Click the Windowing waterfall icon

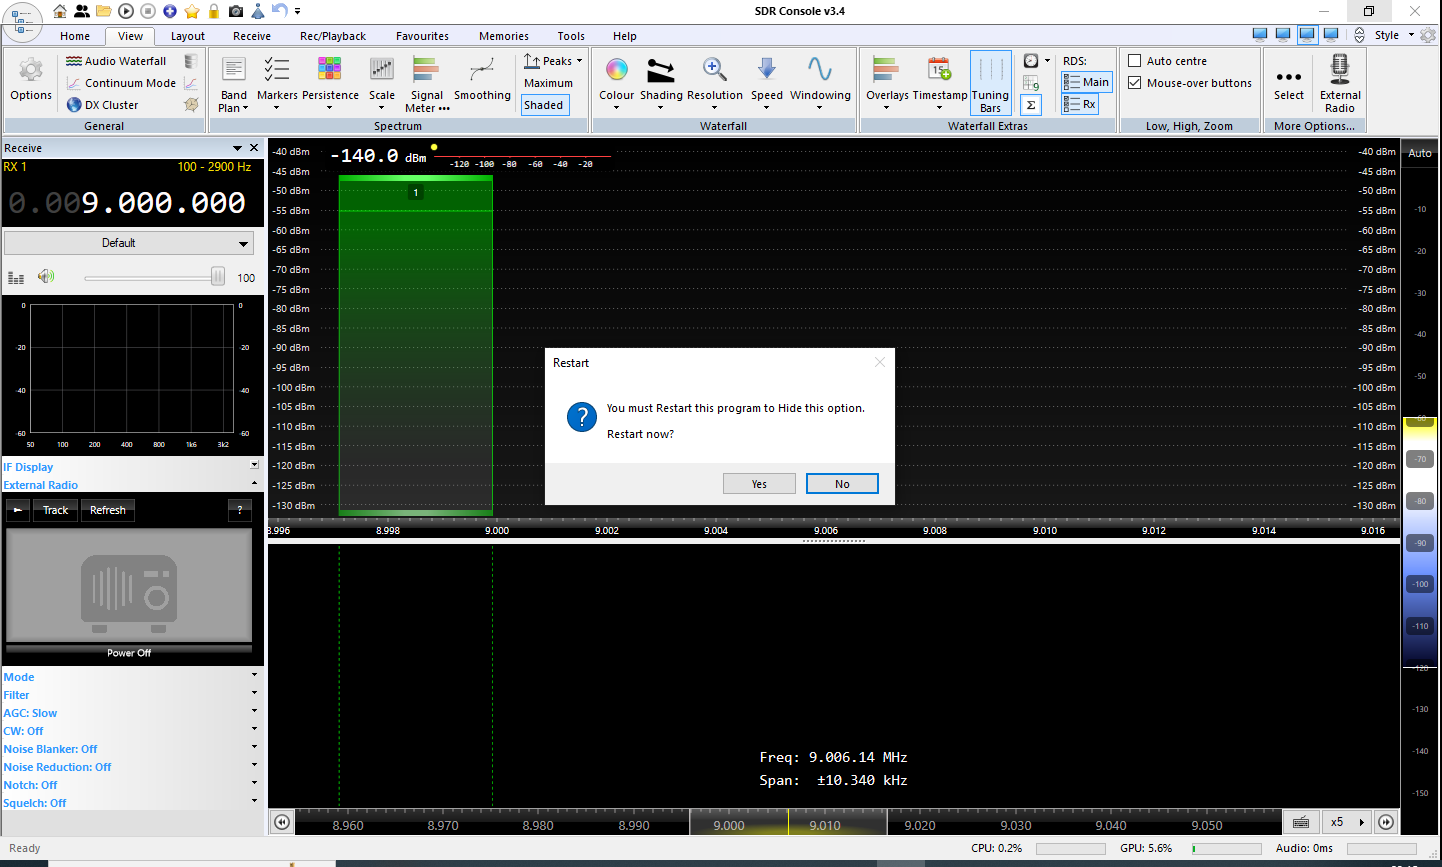coord(819,72)
